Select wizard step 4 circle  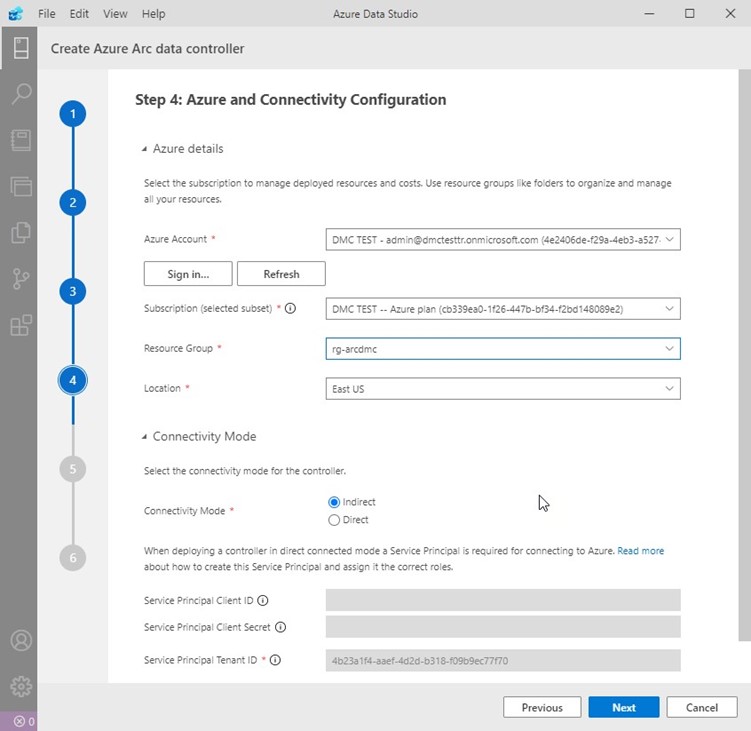pyautogui.click(x=73, y=380)
